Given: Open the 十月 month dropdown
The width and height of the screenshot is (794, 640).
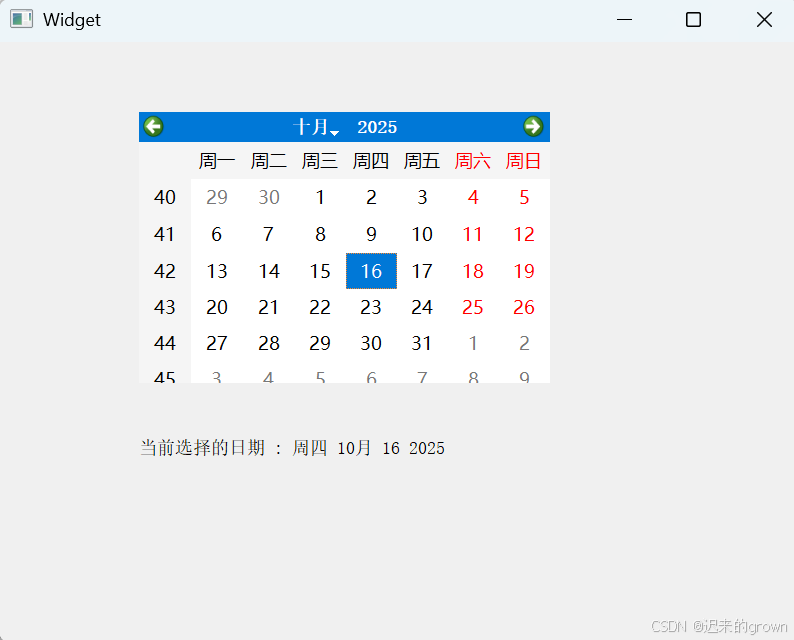Looking at the screenshot, I should [316, 127].
